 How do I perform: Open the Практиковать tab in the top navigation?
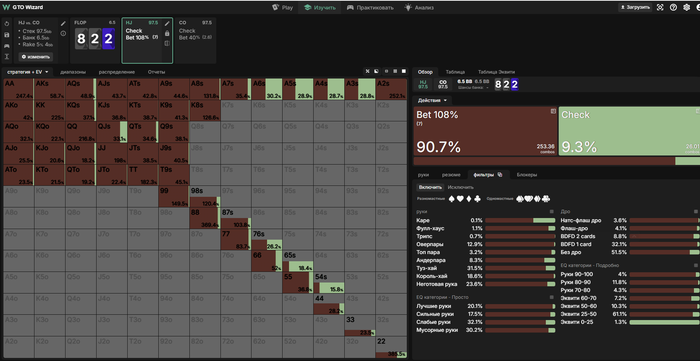(x=370, y=8)
